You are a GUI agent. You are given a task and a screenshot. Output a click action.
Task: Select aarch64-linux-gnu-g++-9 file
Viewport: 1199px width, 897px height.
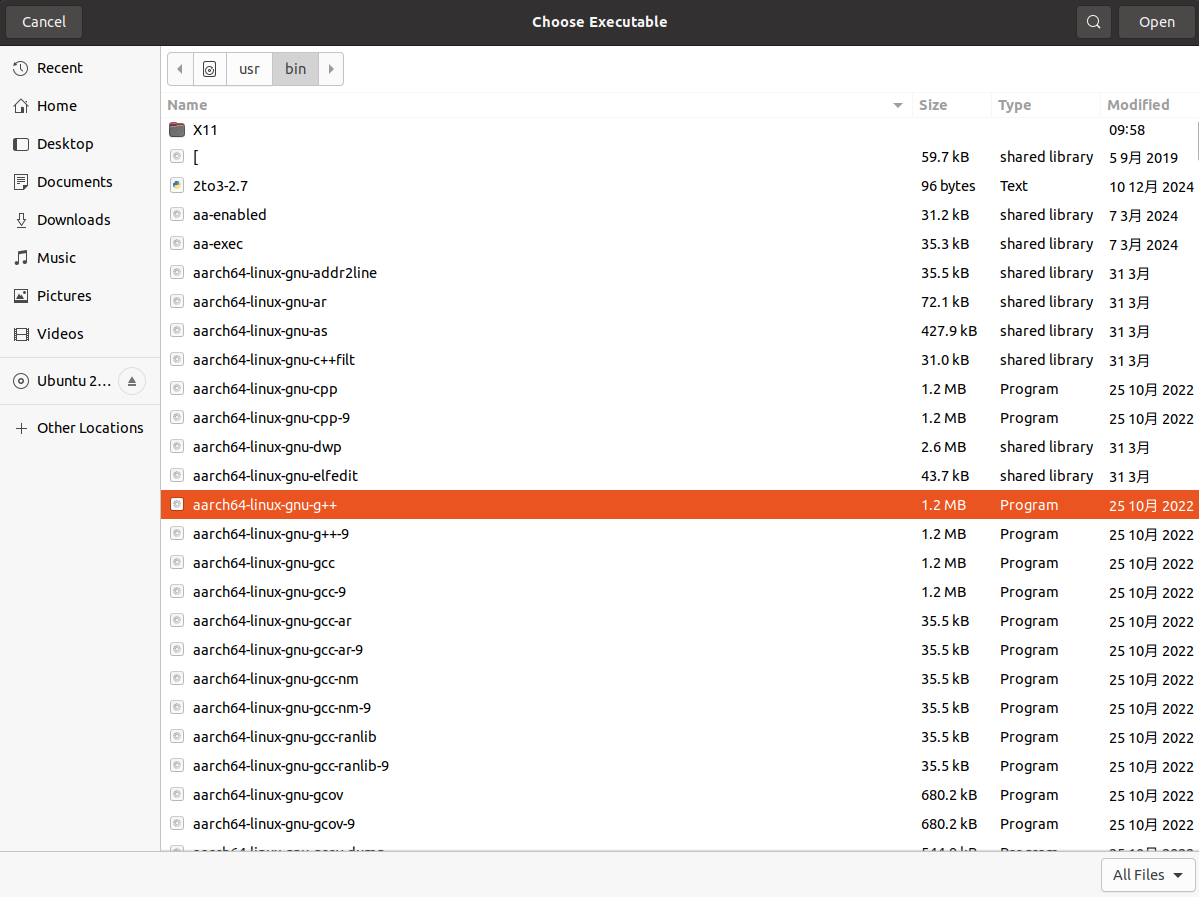pos(679,534)
